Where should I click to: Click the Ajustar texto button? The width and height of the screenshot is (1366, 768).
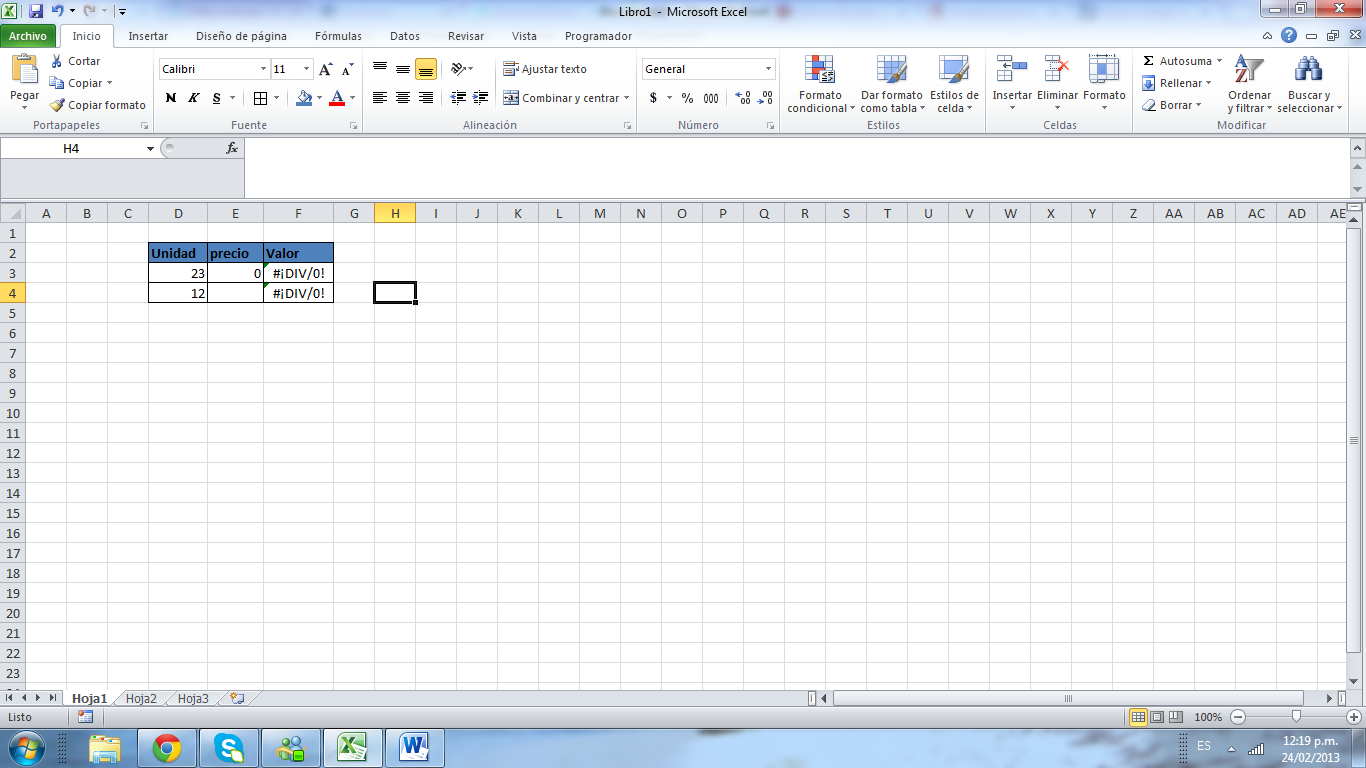[x=545, y=69]
